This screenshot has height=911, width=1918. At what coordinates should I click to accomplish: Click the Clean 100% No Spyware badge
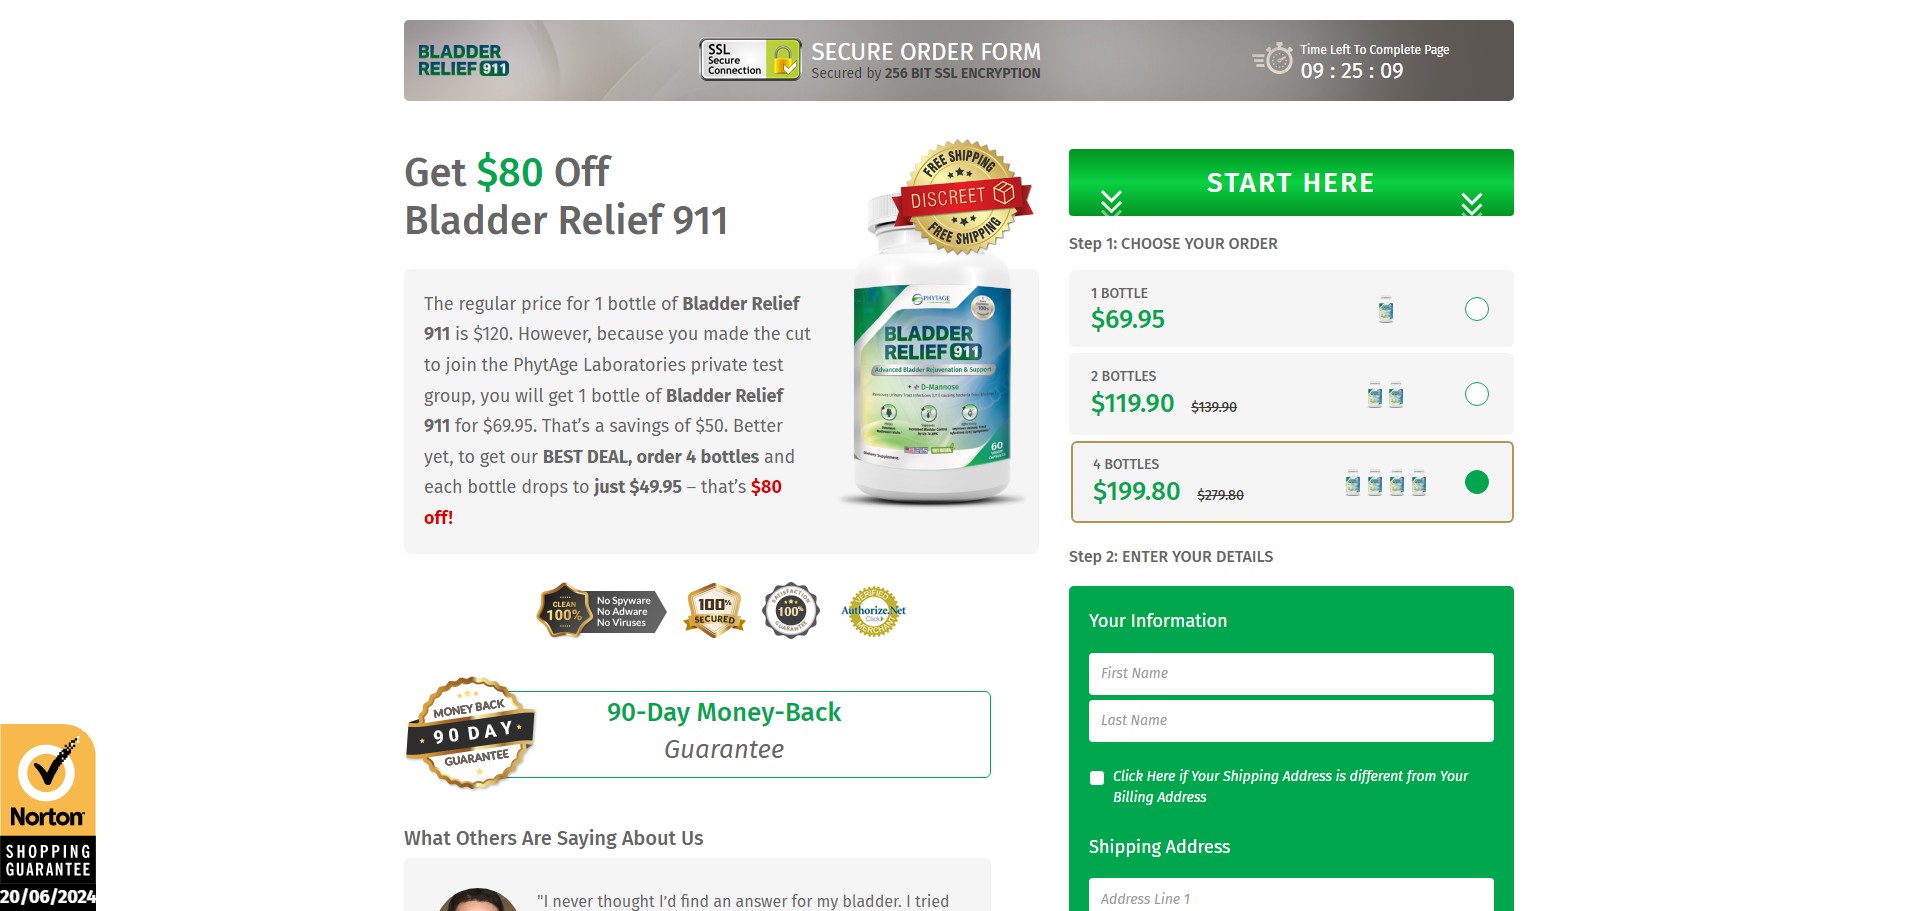(602, 611)
